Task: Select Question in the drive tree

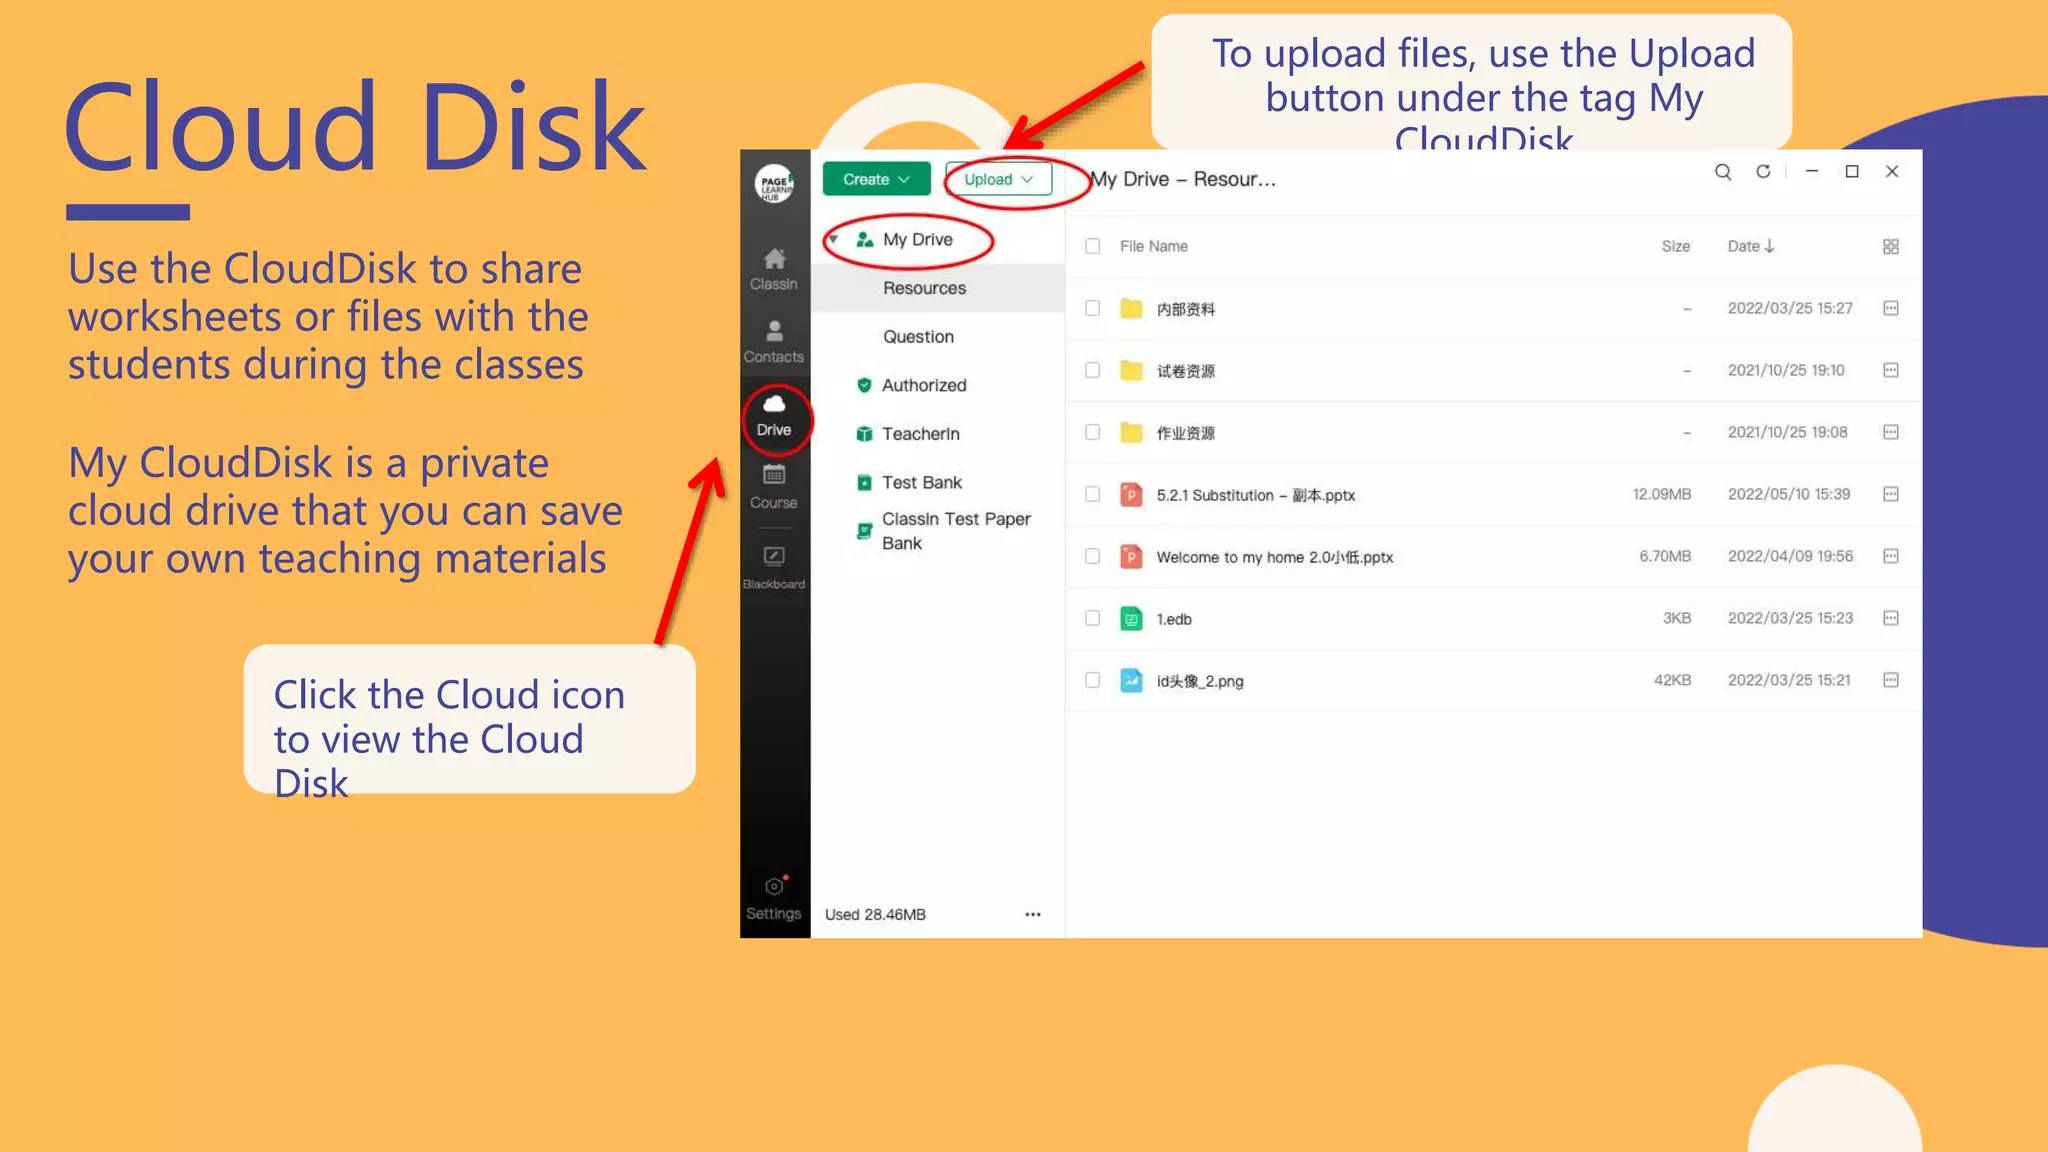Action: [x=918, y=337]
